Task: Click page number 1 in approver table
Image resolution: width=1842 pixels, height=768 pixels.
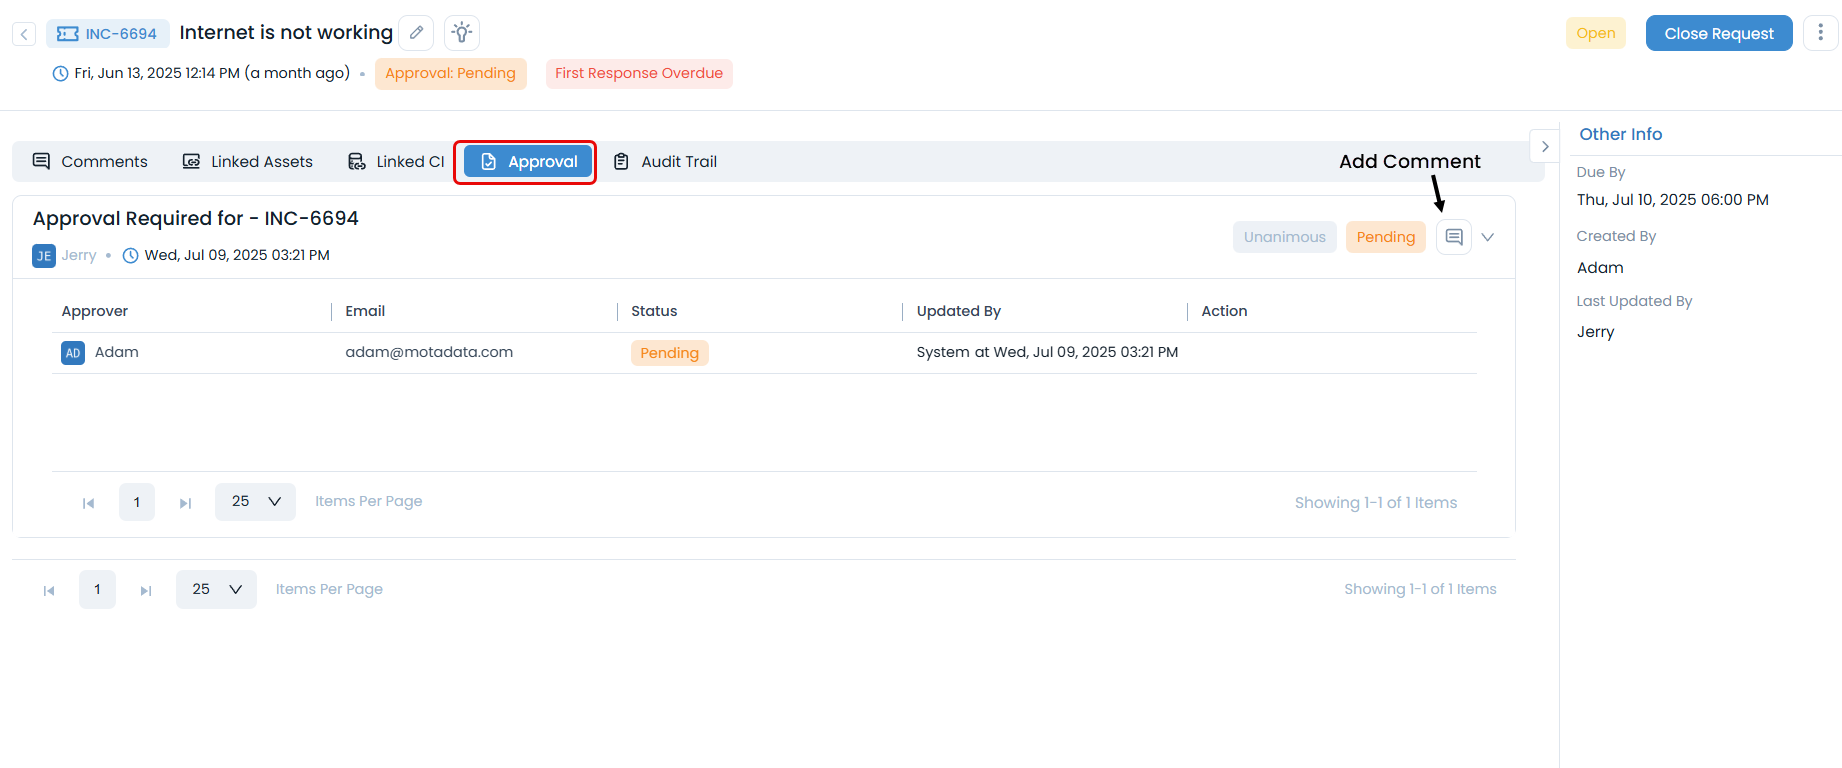Action: click(137, 502)
